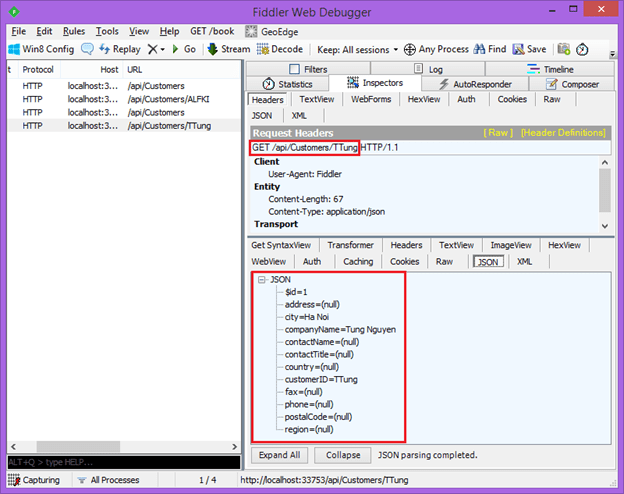Viewport: 624px width, 494px height.
Task: Select the request WebForms tab
Action: click(x=371, y=99)
